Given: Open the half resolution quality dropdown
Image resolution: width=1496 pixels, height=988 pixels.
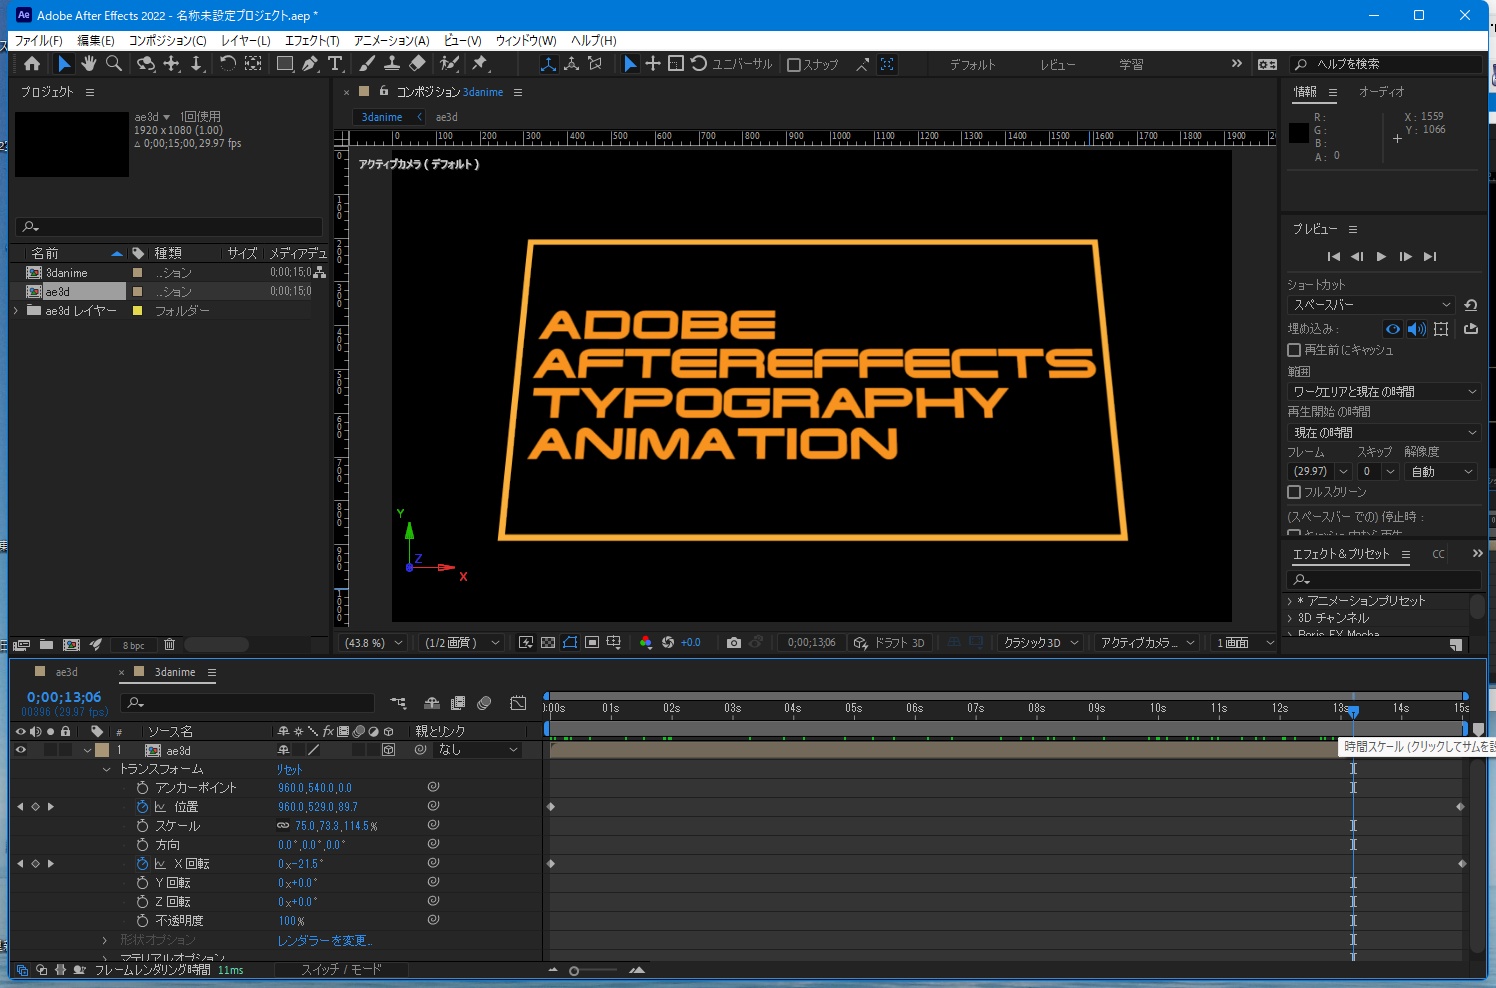Looking at the screenshot, I should click(x=461, y=643).
